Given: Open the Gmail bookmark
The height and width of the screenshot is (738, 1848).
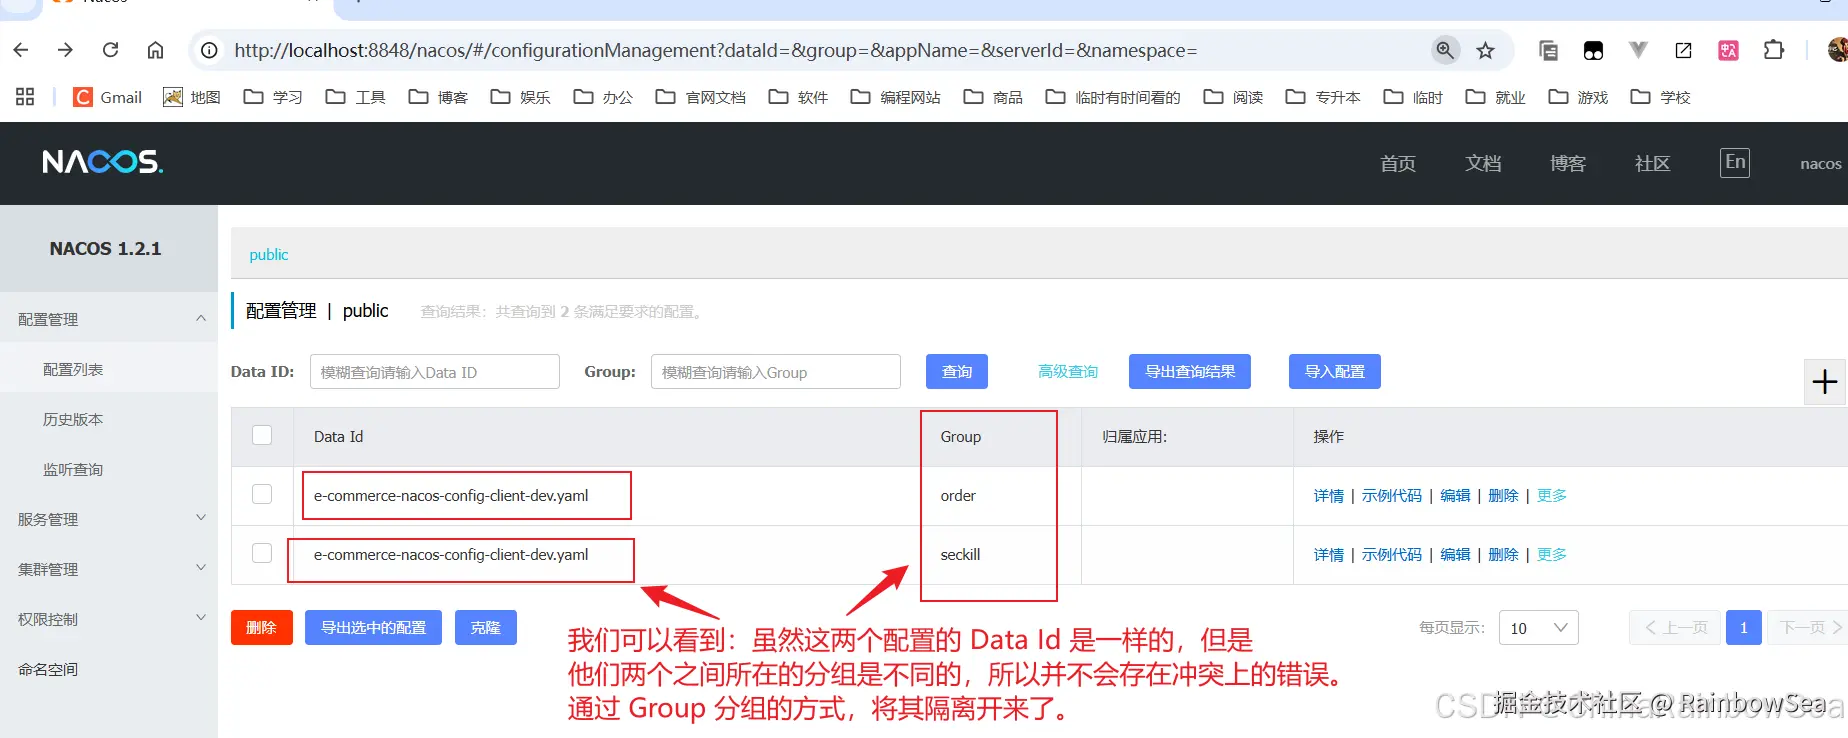Looking at the screenshot, I should point(108,97).
